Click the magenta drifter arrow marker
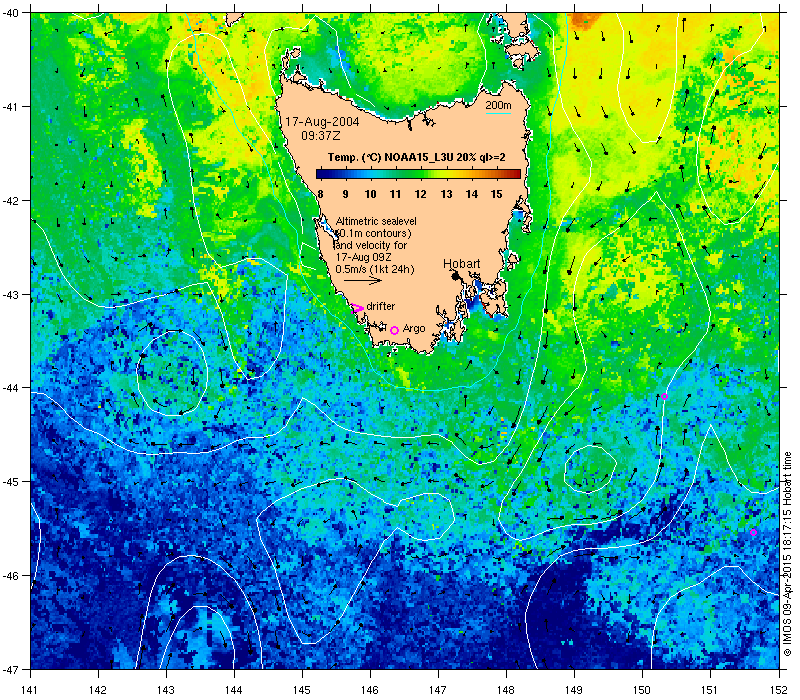Viewport: 800px width, 700px height. [357, 308]
